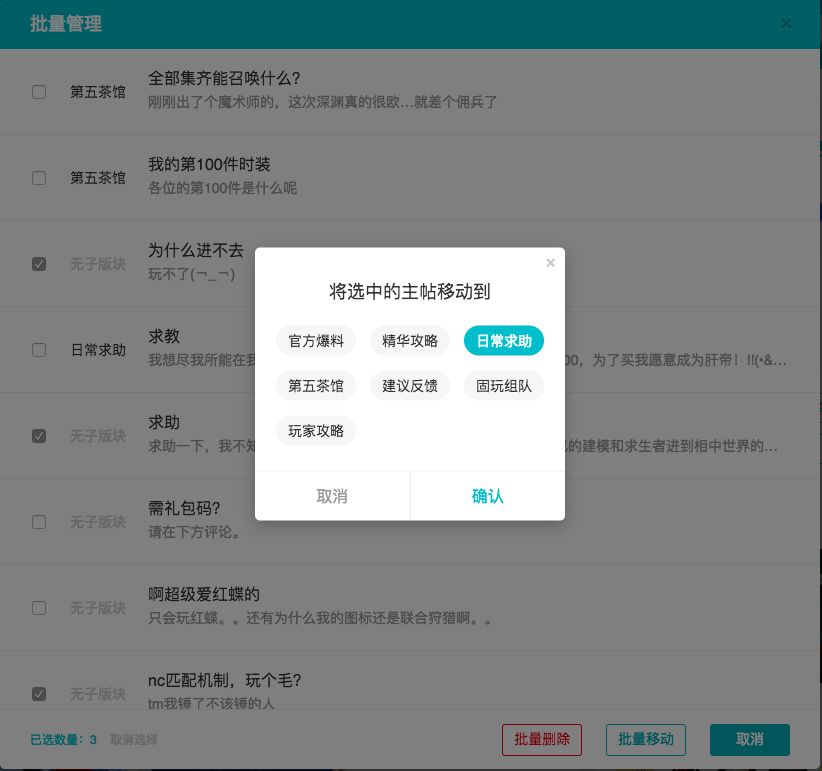The height and width of the screenshot is (771, 822).
Task: Select the 官方爆料 destination category
Action: (x=316, y=340)
